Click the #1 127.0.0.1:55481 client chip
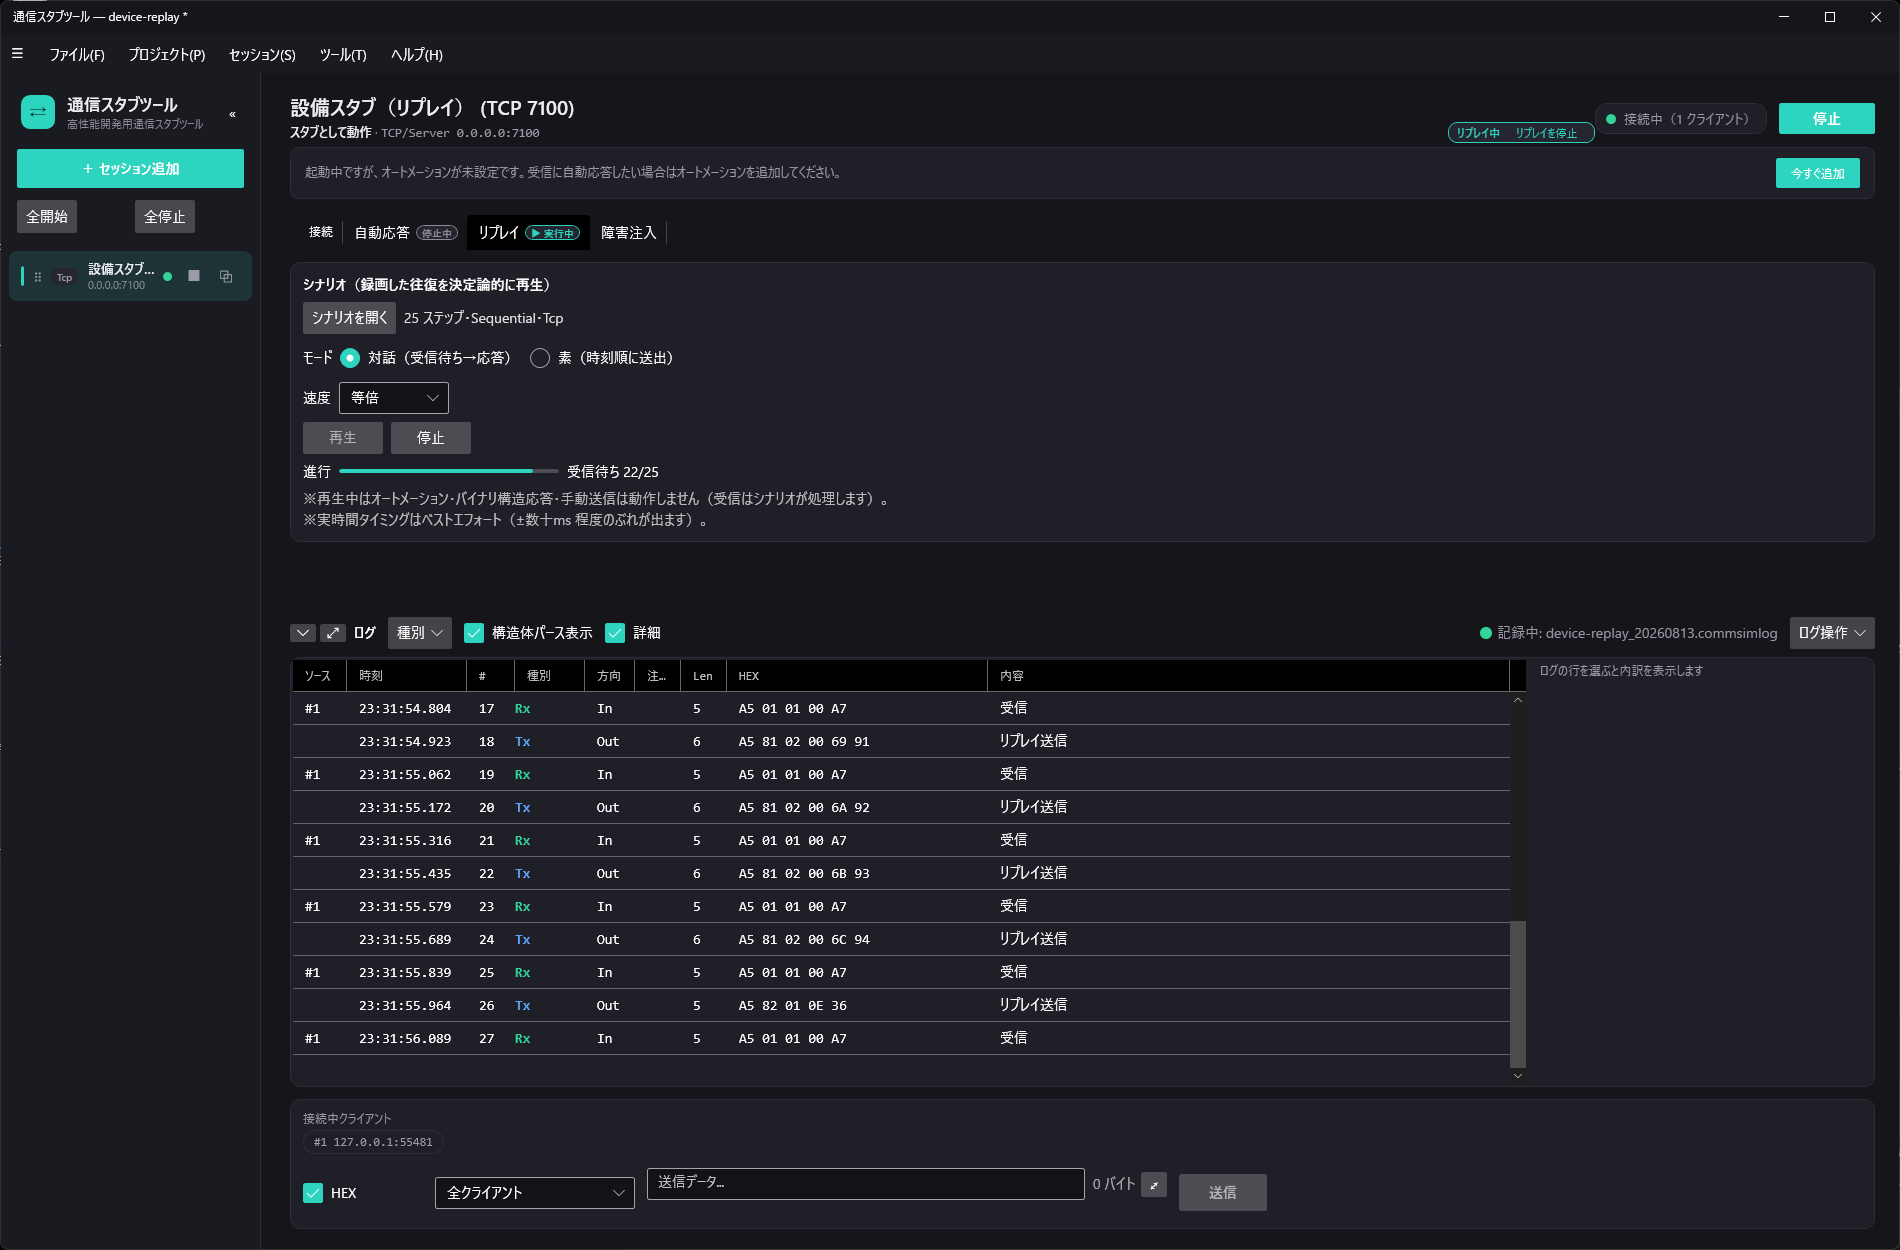 click(x=373, y=1142)
